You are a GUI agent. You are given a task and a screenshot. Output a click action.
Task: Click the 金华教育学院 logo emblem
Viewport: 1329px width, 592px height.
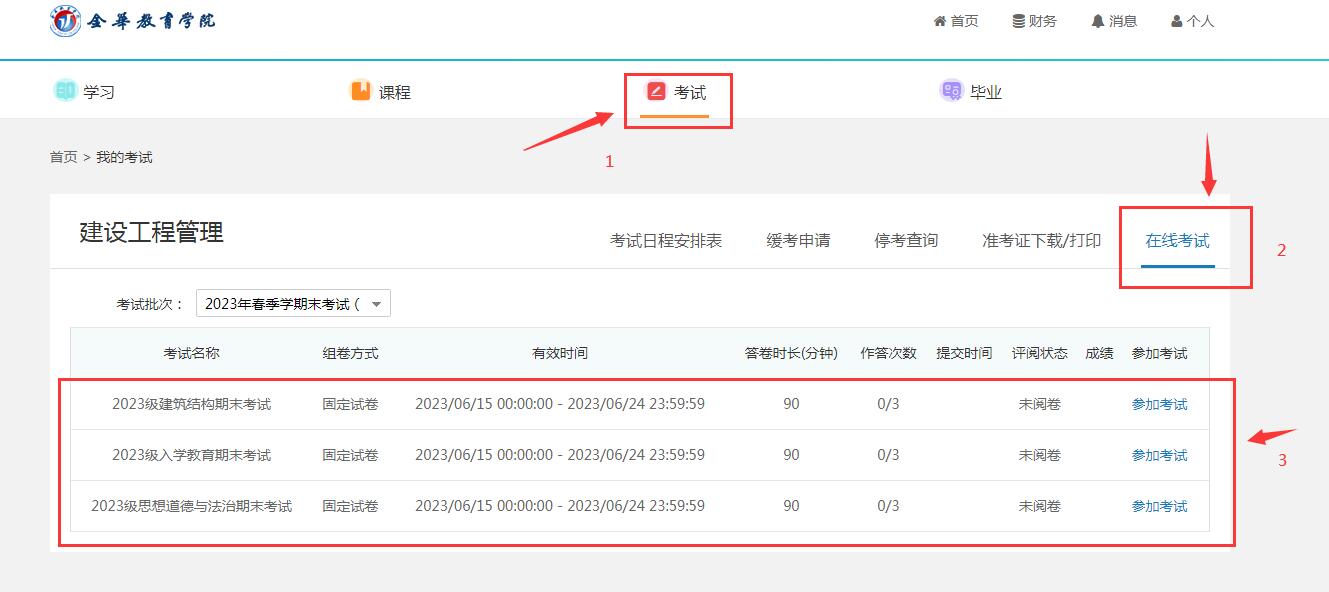tap(65, 21)
